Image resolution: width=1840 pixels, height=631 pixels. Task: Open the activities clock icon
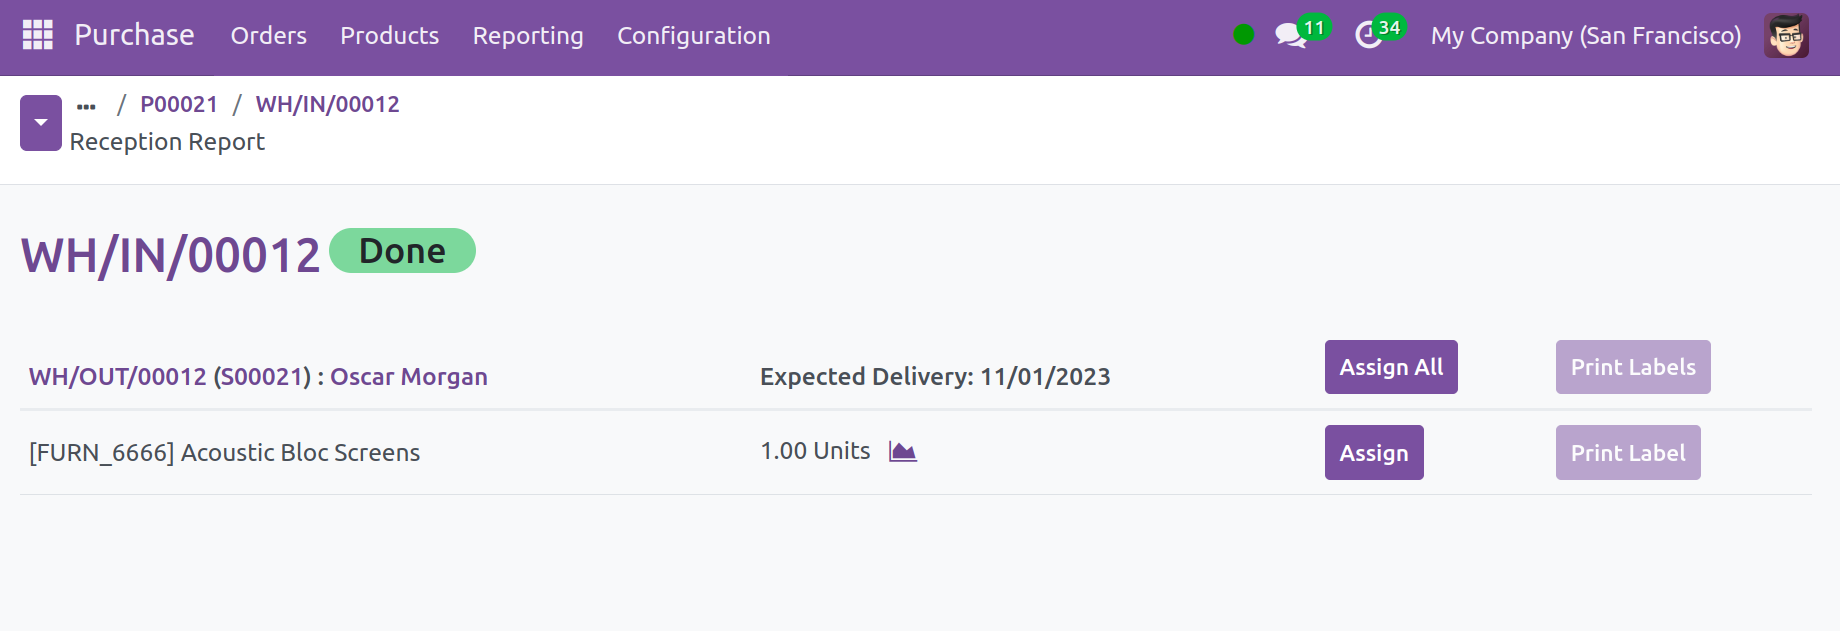tap(1368, 36)
